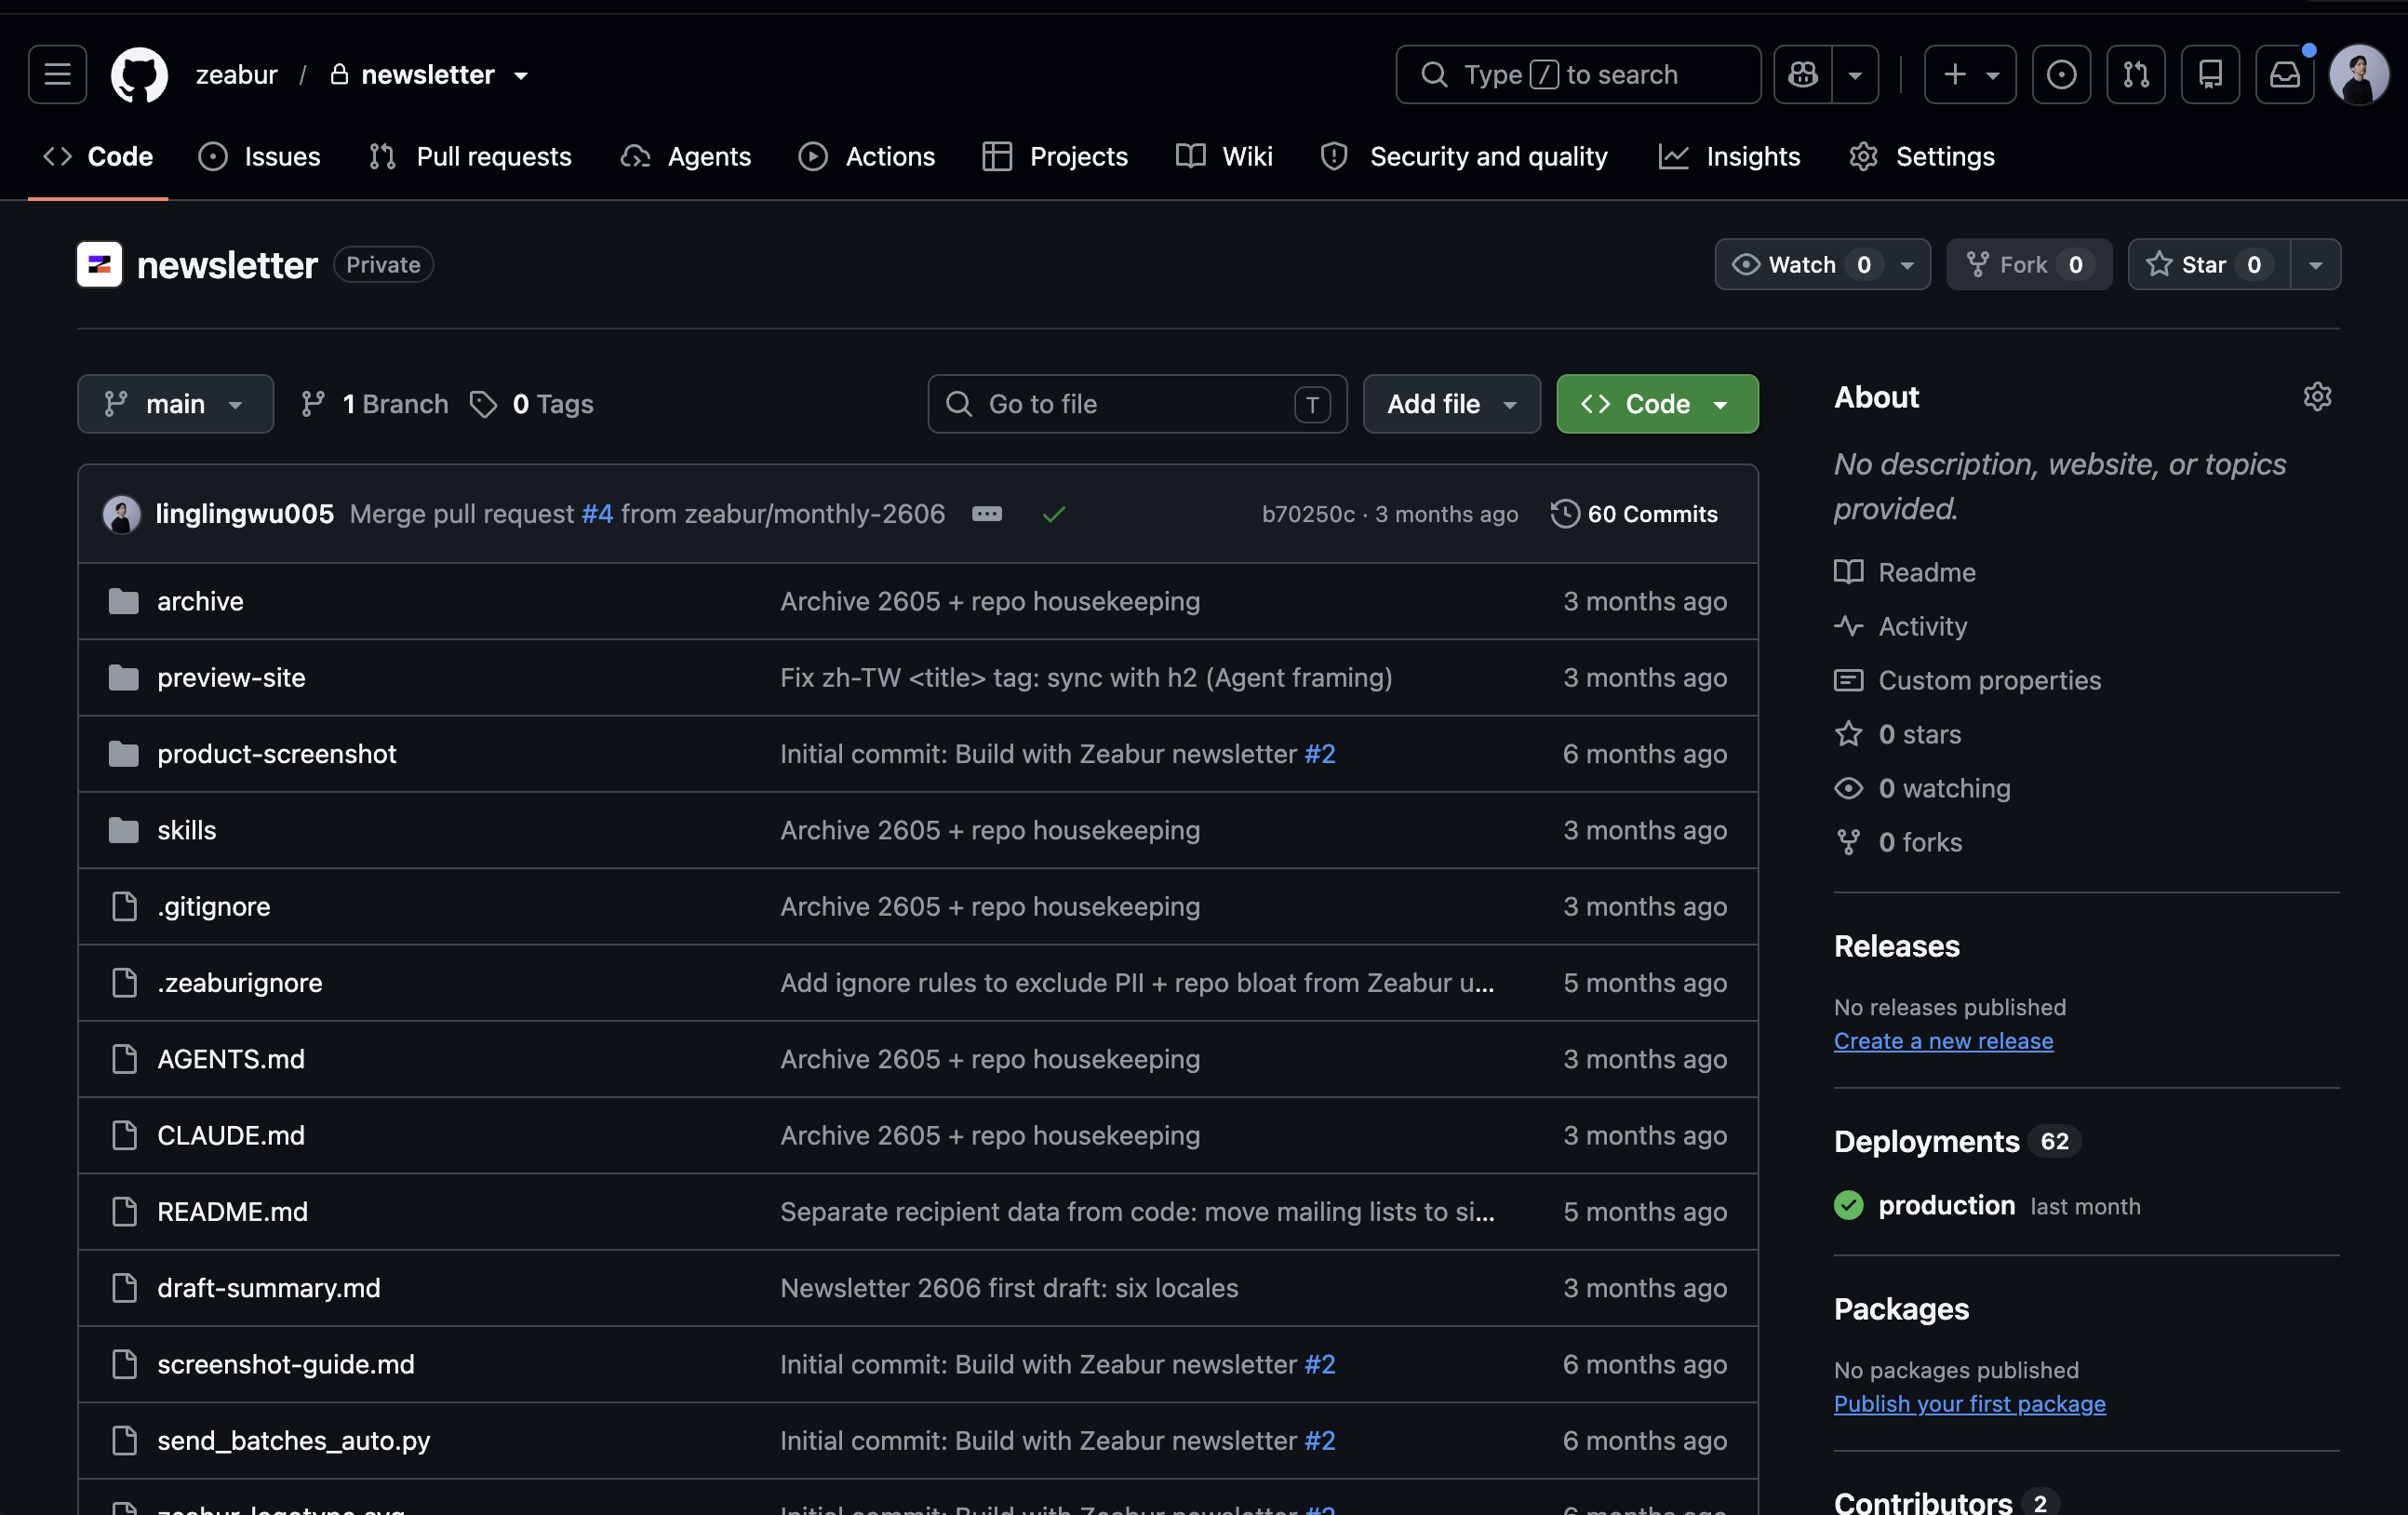Open the Deployments section heading
Viewport: 2408px width, 1515px height.
tap(1926, 1141)
